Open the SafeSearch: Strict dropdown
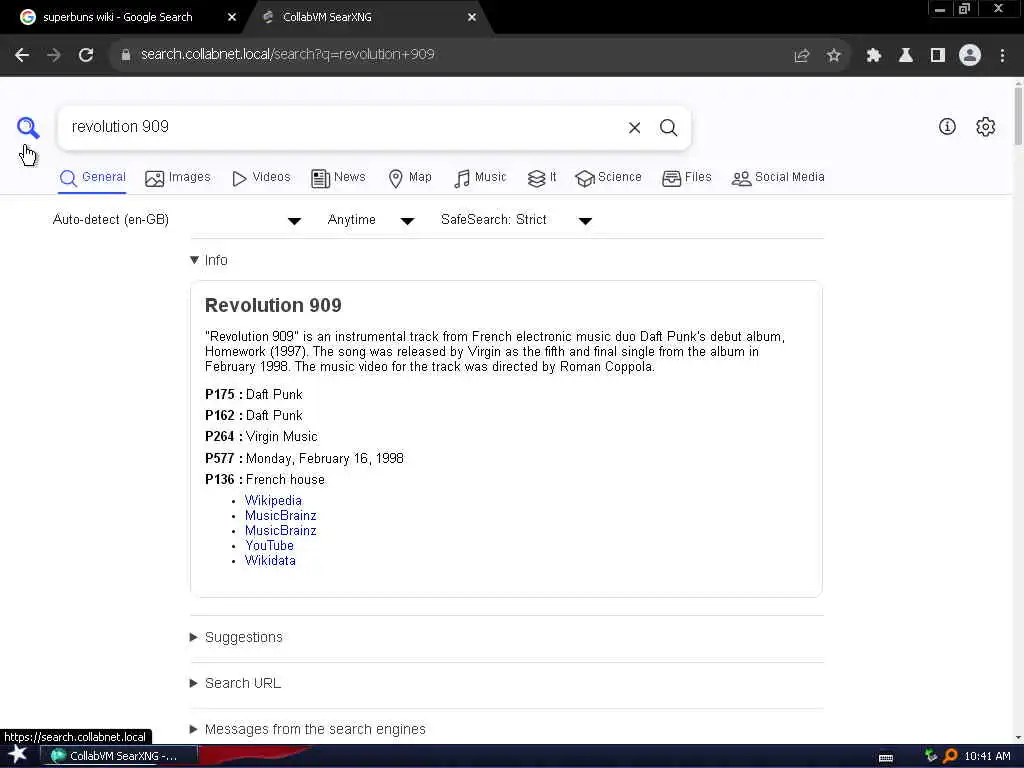The width and height of the screenshot is (1024, 768). point(516,220)
